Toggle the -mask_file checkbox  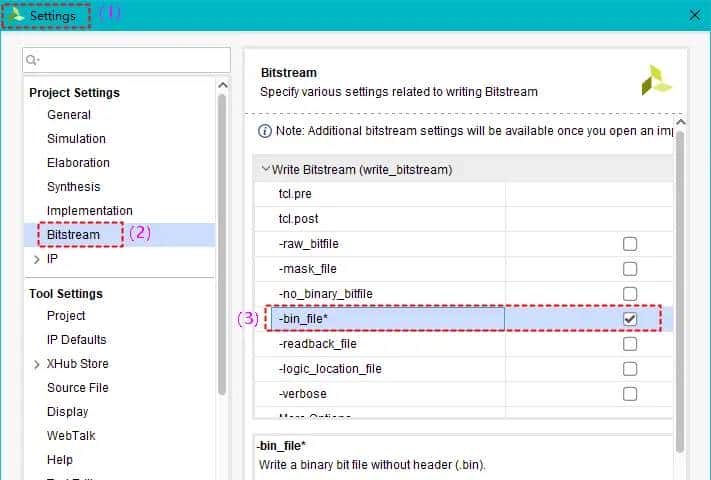pos(630,269)
